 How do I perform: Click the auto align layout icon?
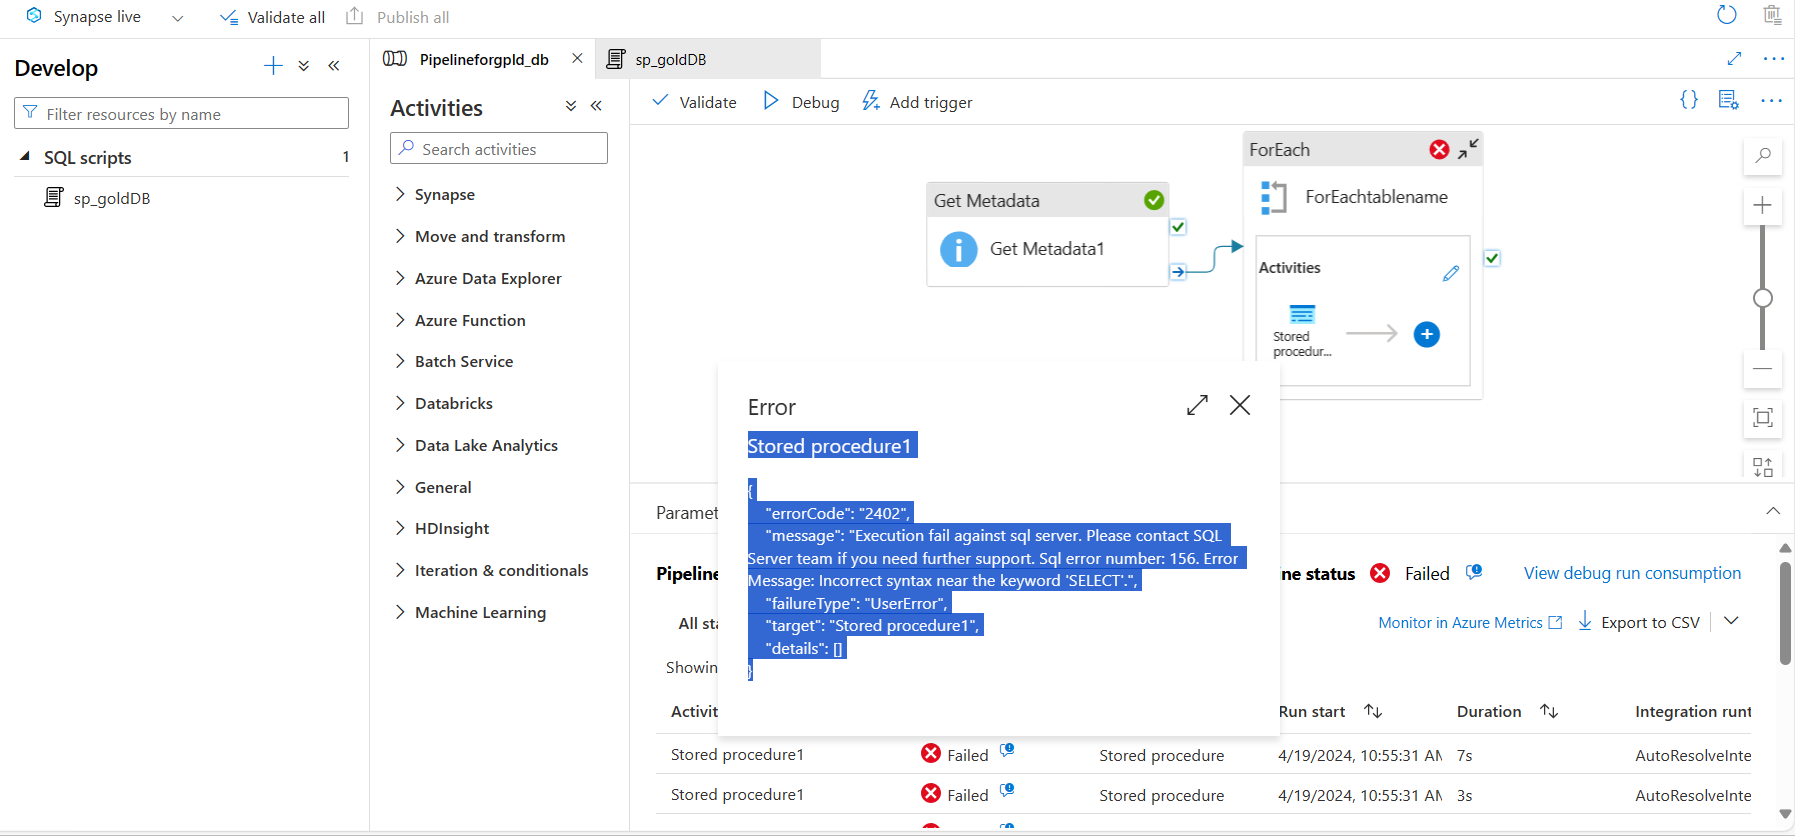coord(1763,466)
